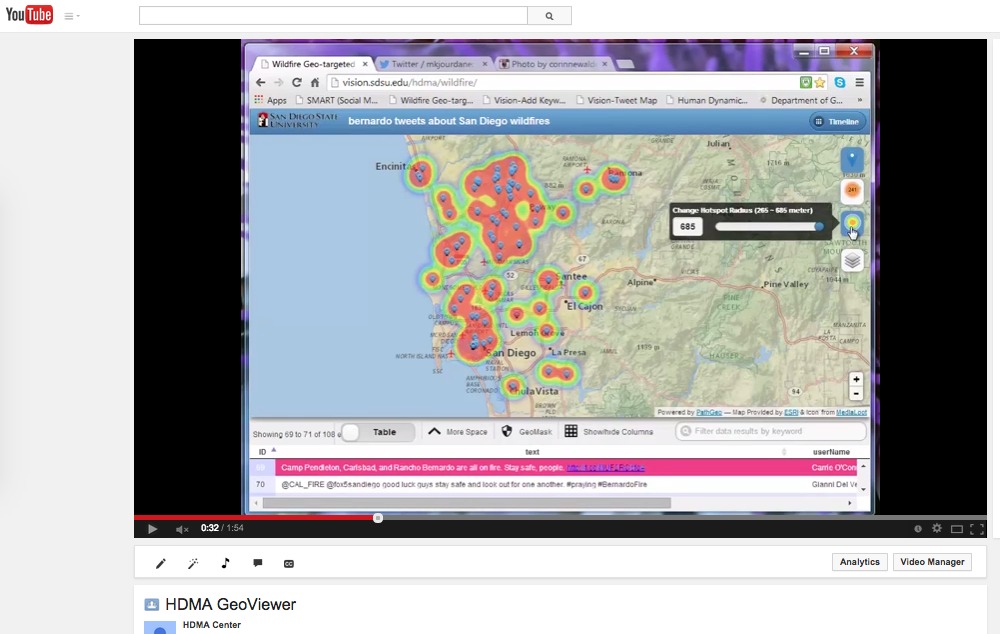Play the HDMA GeoViewer video
Screen dimensions: 1000x634
152,529
